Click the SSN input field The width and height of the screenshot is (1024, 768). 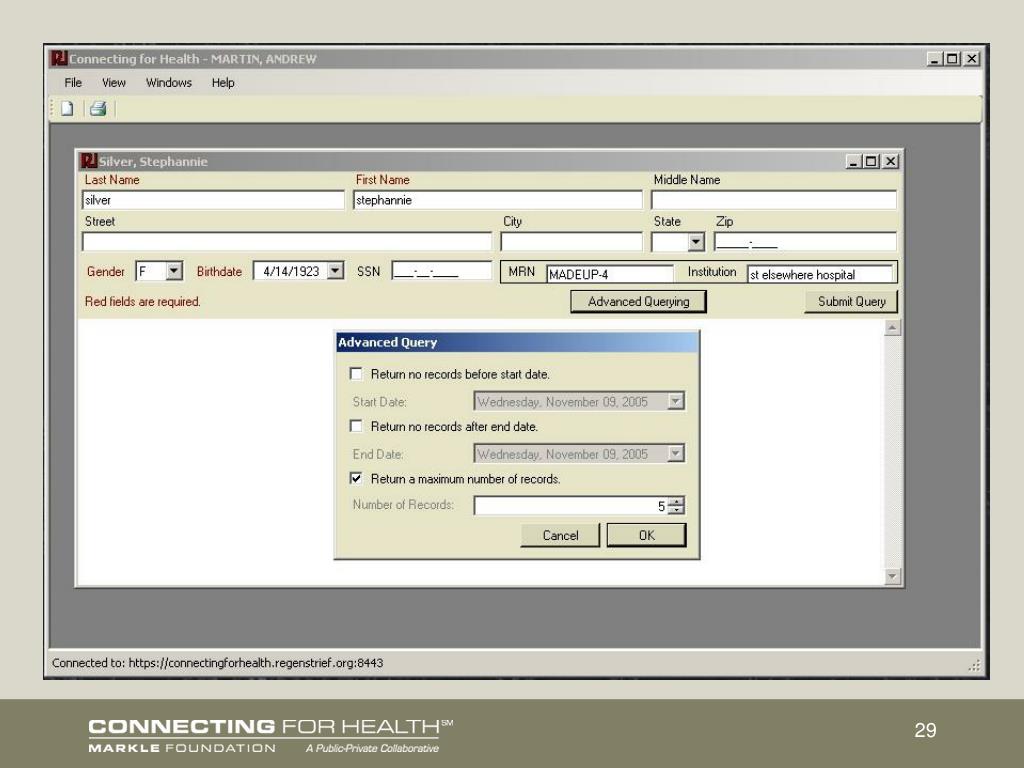tap(441, 271)
